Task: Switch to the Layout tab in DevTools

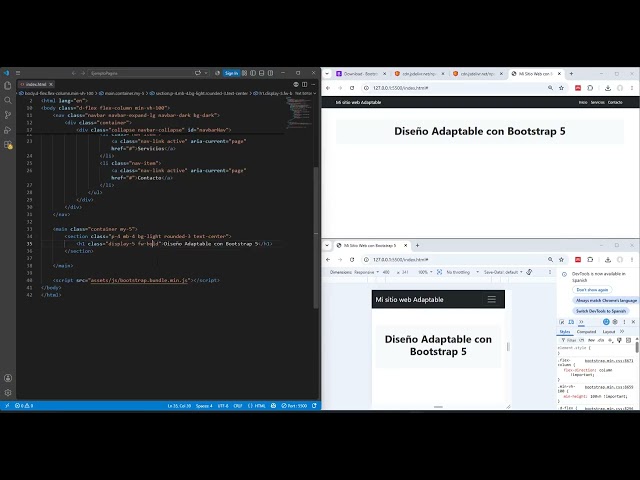Action: tap(609, 331)
